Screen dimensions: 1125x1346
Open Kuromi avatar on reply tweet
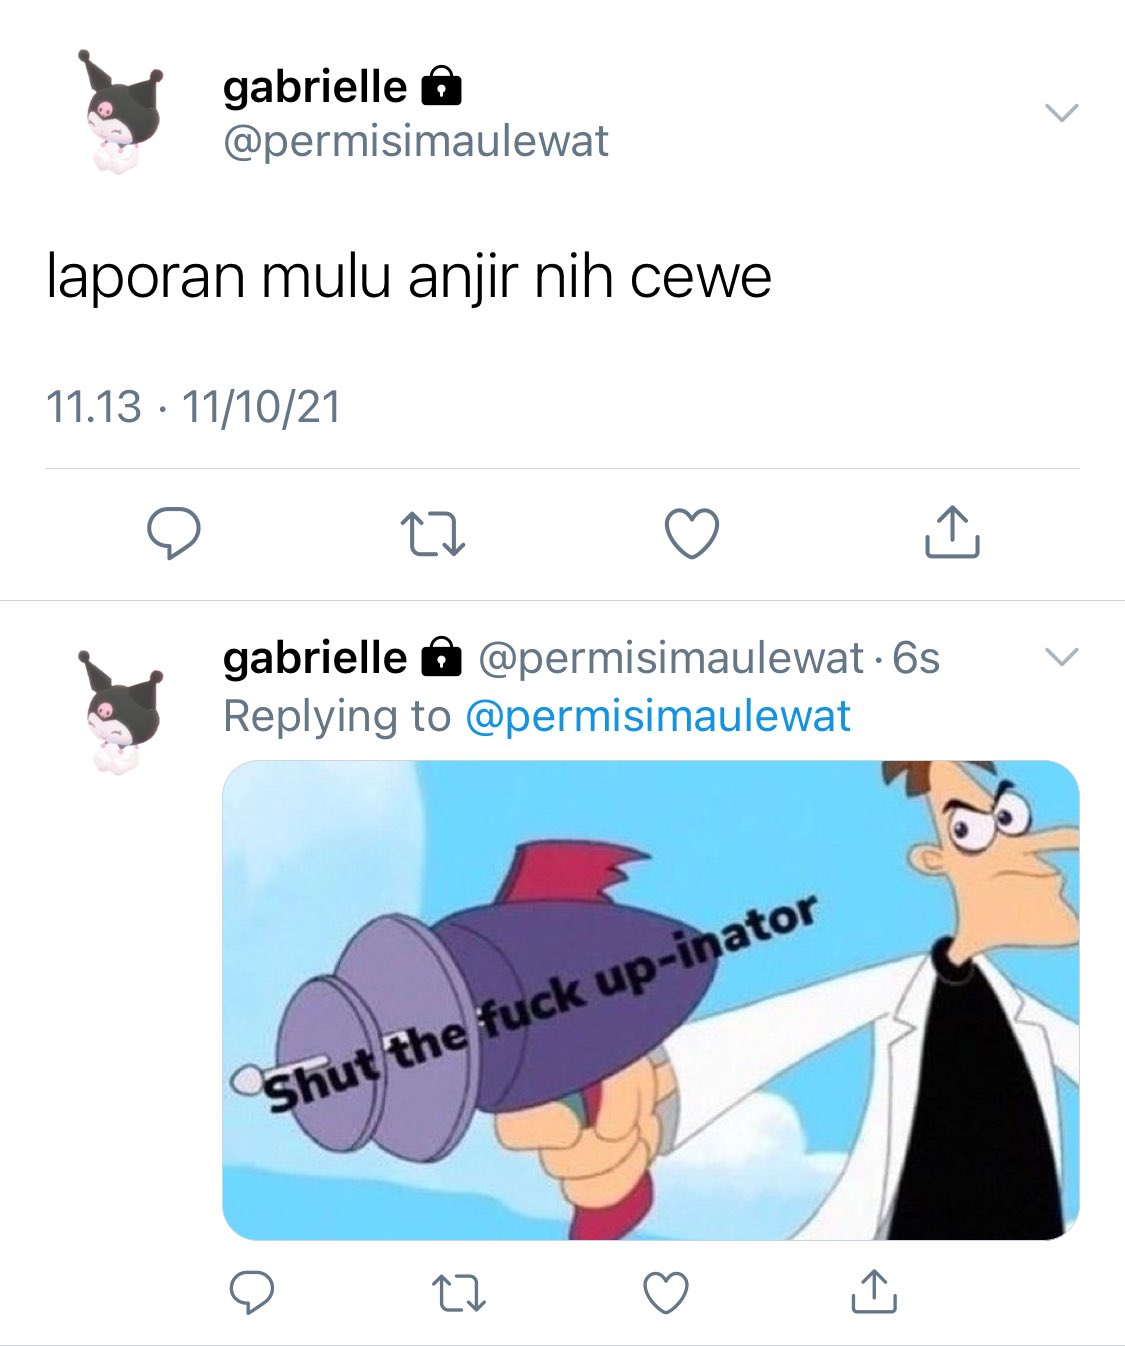pos(120,710)
